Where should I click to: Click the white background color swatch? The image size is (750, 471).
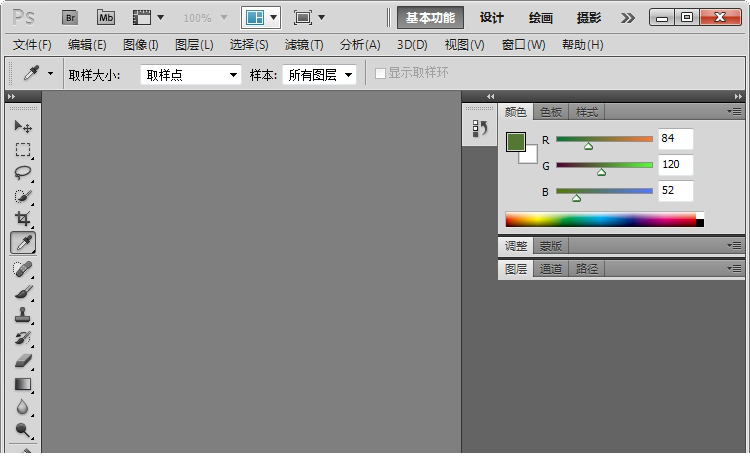point(531,157)
